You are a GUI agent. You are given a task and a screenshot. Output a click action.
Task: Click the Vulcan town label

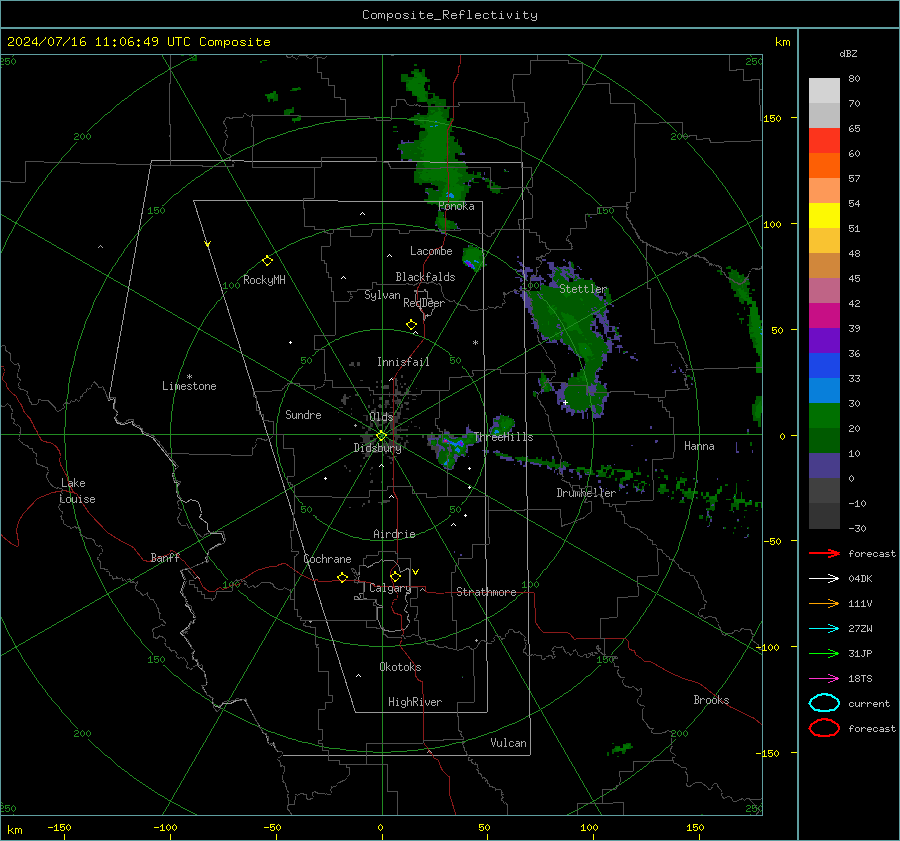pyautogui.click(x=509, y=743)
